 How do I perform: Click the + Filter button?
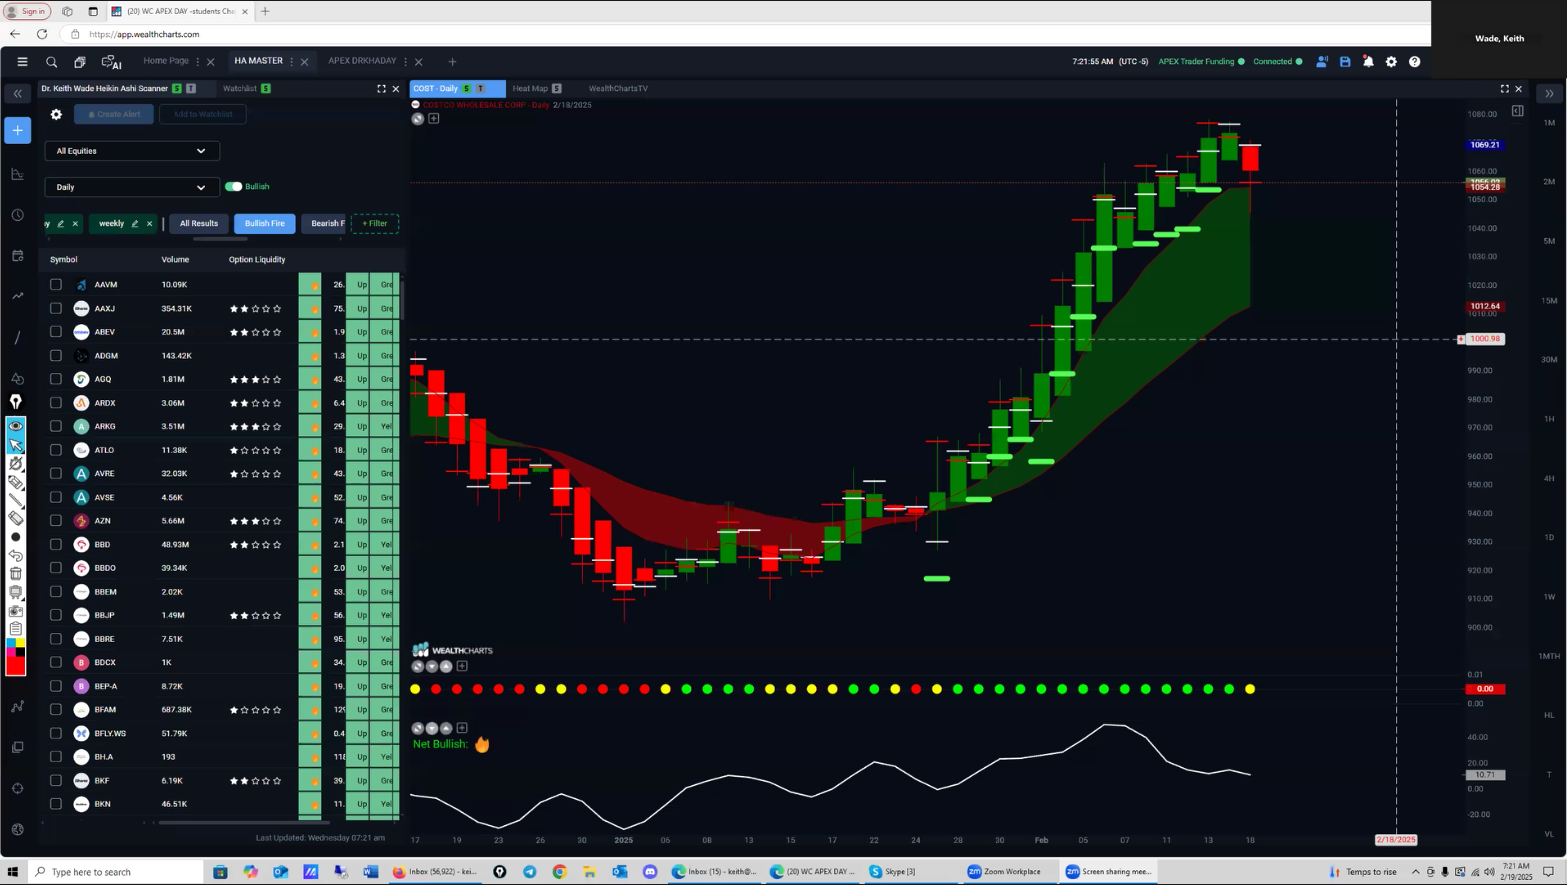(375, 224)
